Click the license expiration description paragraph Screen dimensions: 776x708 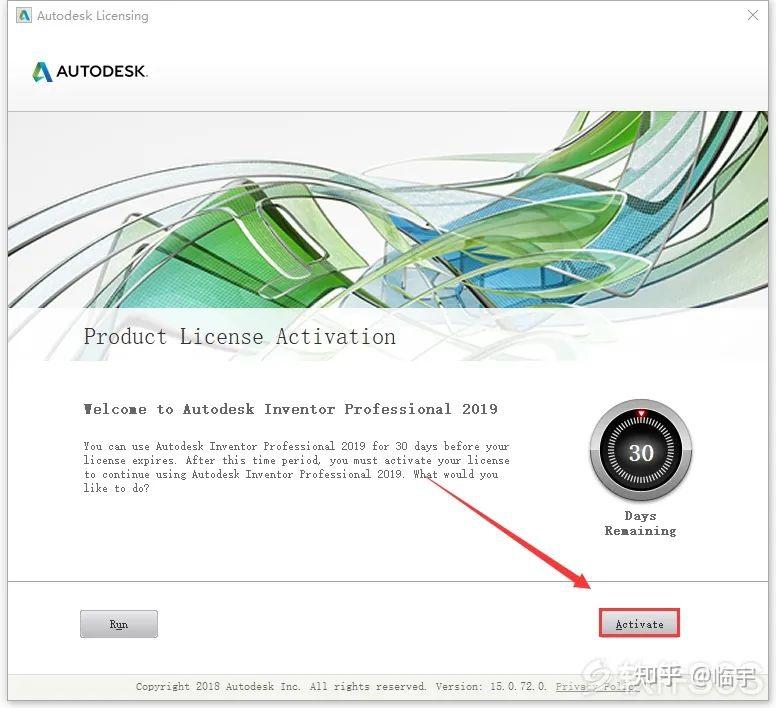coord(296,467)
